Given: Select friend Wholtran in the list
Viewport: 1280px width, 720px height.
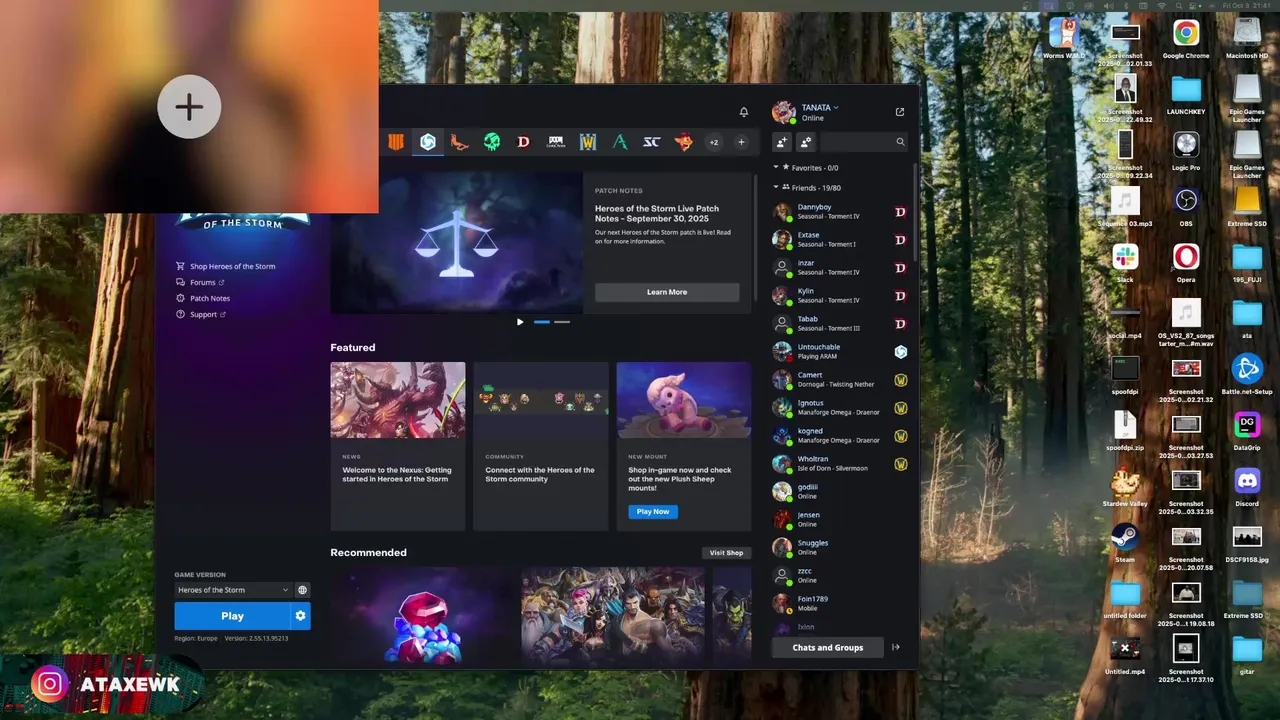Looking at the screenshot, I should click(840, 463).
